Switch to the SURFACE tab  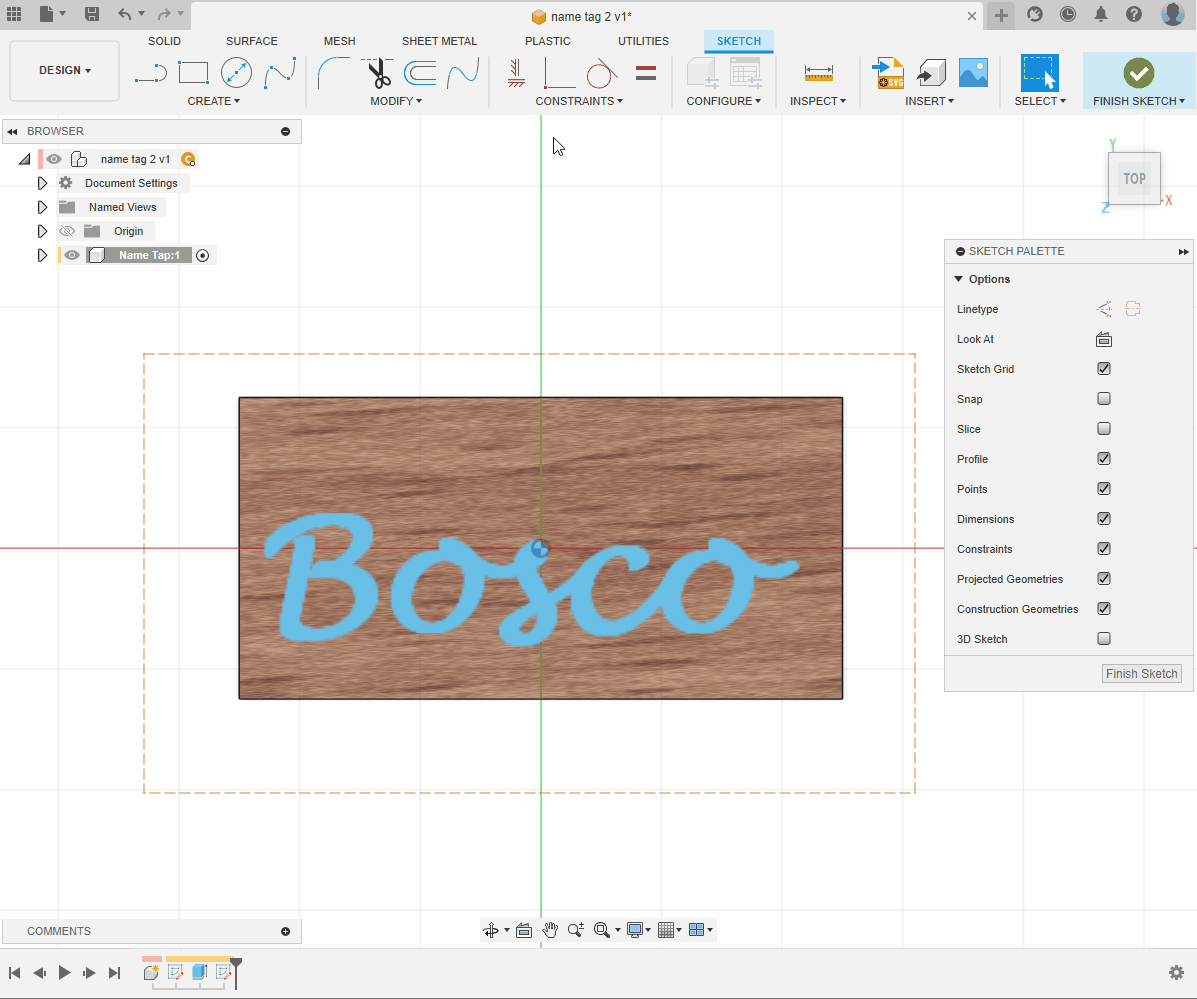tap(252, 41)
